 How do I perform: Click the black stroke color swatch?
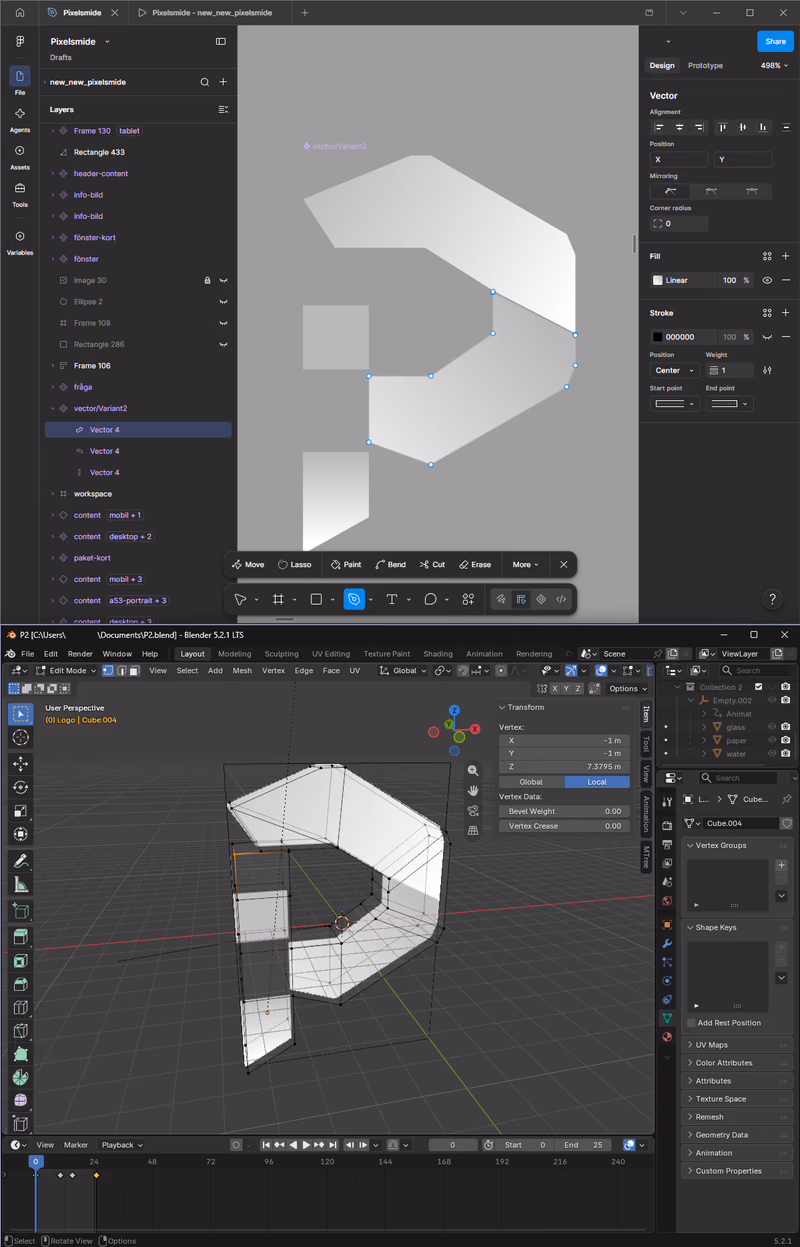pyautogui.click(x=658, y=337)
